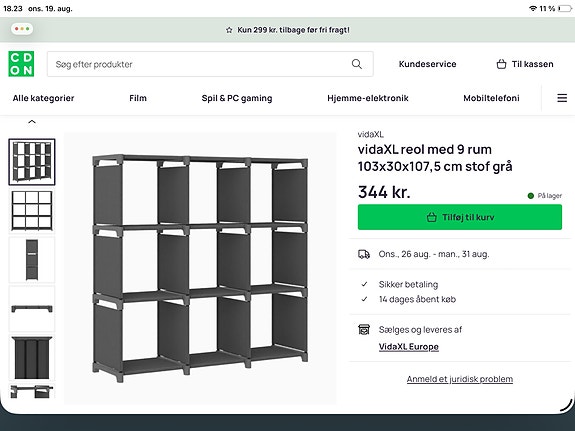
Task: Click Anmeld et juridisk problem link
Action: (460, 379)
